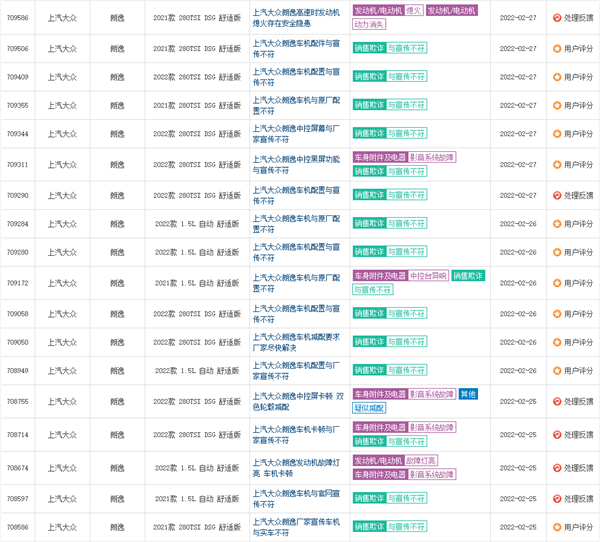The image size is (600, 542).
Task: Click the red 处理反馈 icon in row 708755
Action: tap(557, 402)
